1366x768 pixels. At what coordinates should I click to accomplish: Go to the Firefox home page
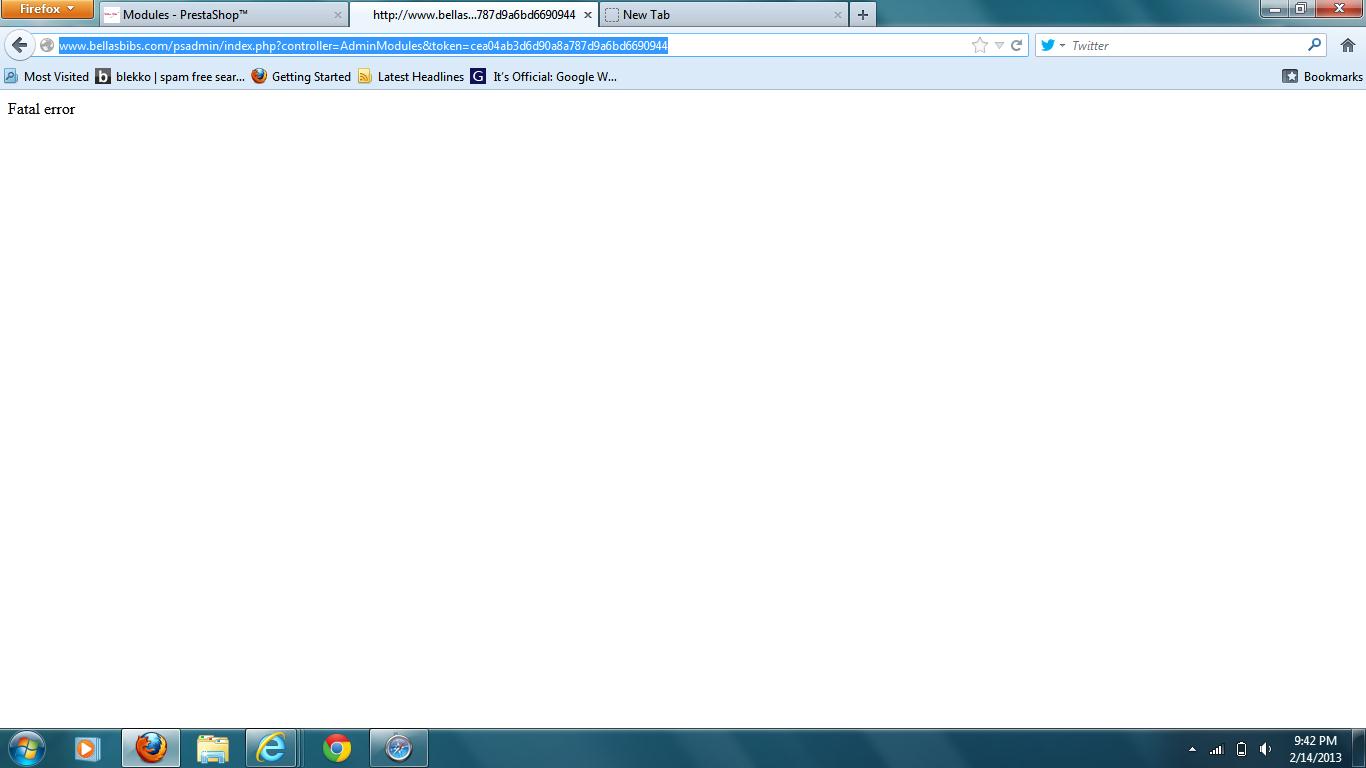[x=1347, y=45]
